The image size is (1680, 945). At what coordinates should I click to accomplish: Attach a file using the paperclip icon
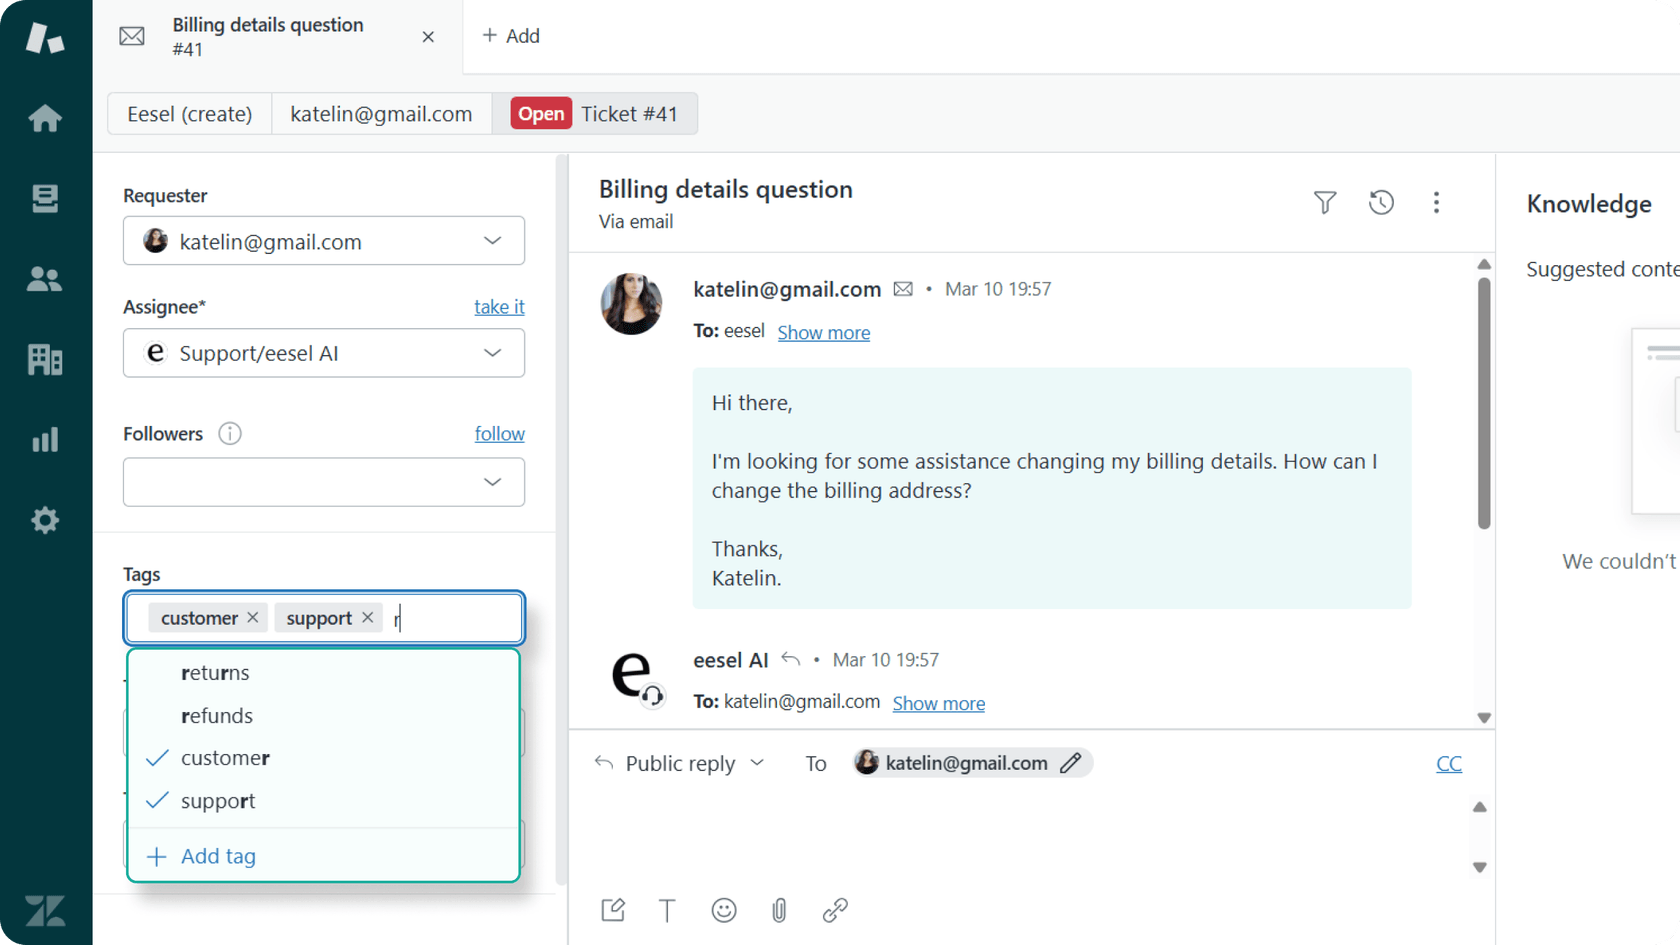(779, 910)
